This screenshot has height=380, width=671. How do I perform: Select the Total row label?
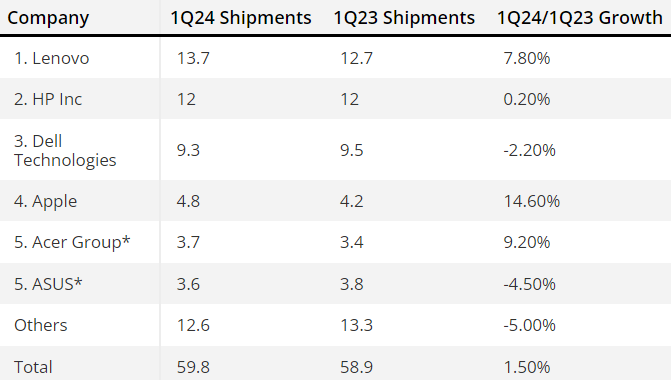(x=33, y=367)
